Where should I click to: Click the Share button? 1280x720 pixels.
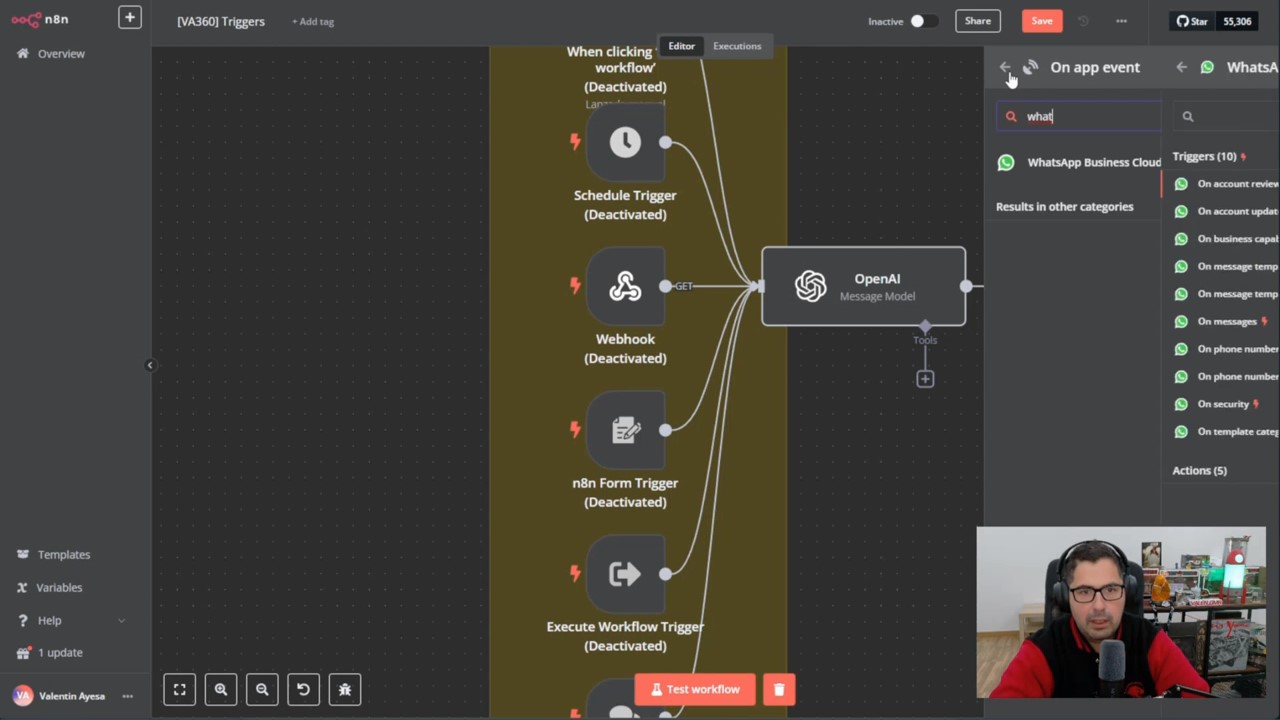coord(977,21)
